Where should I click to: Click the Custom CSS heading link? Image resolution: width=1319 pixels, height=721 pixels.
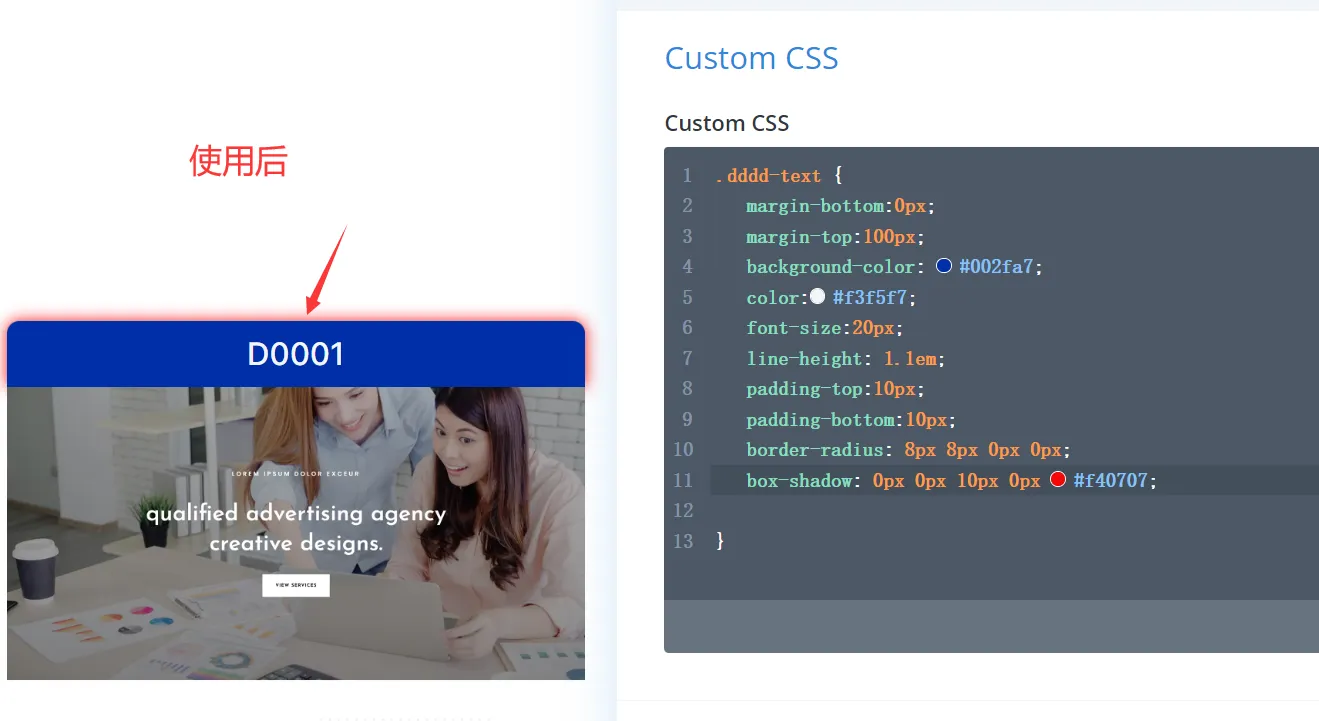point(751,58)
